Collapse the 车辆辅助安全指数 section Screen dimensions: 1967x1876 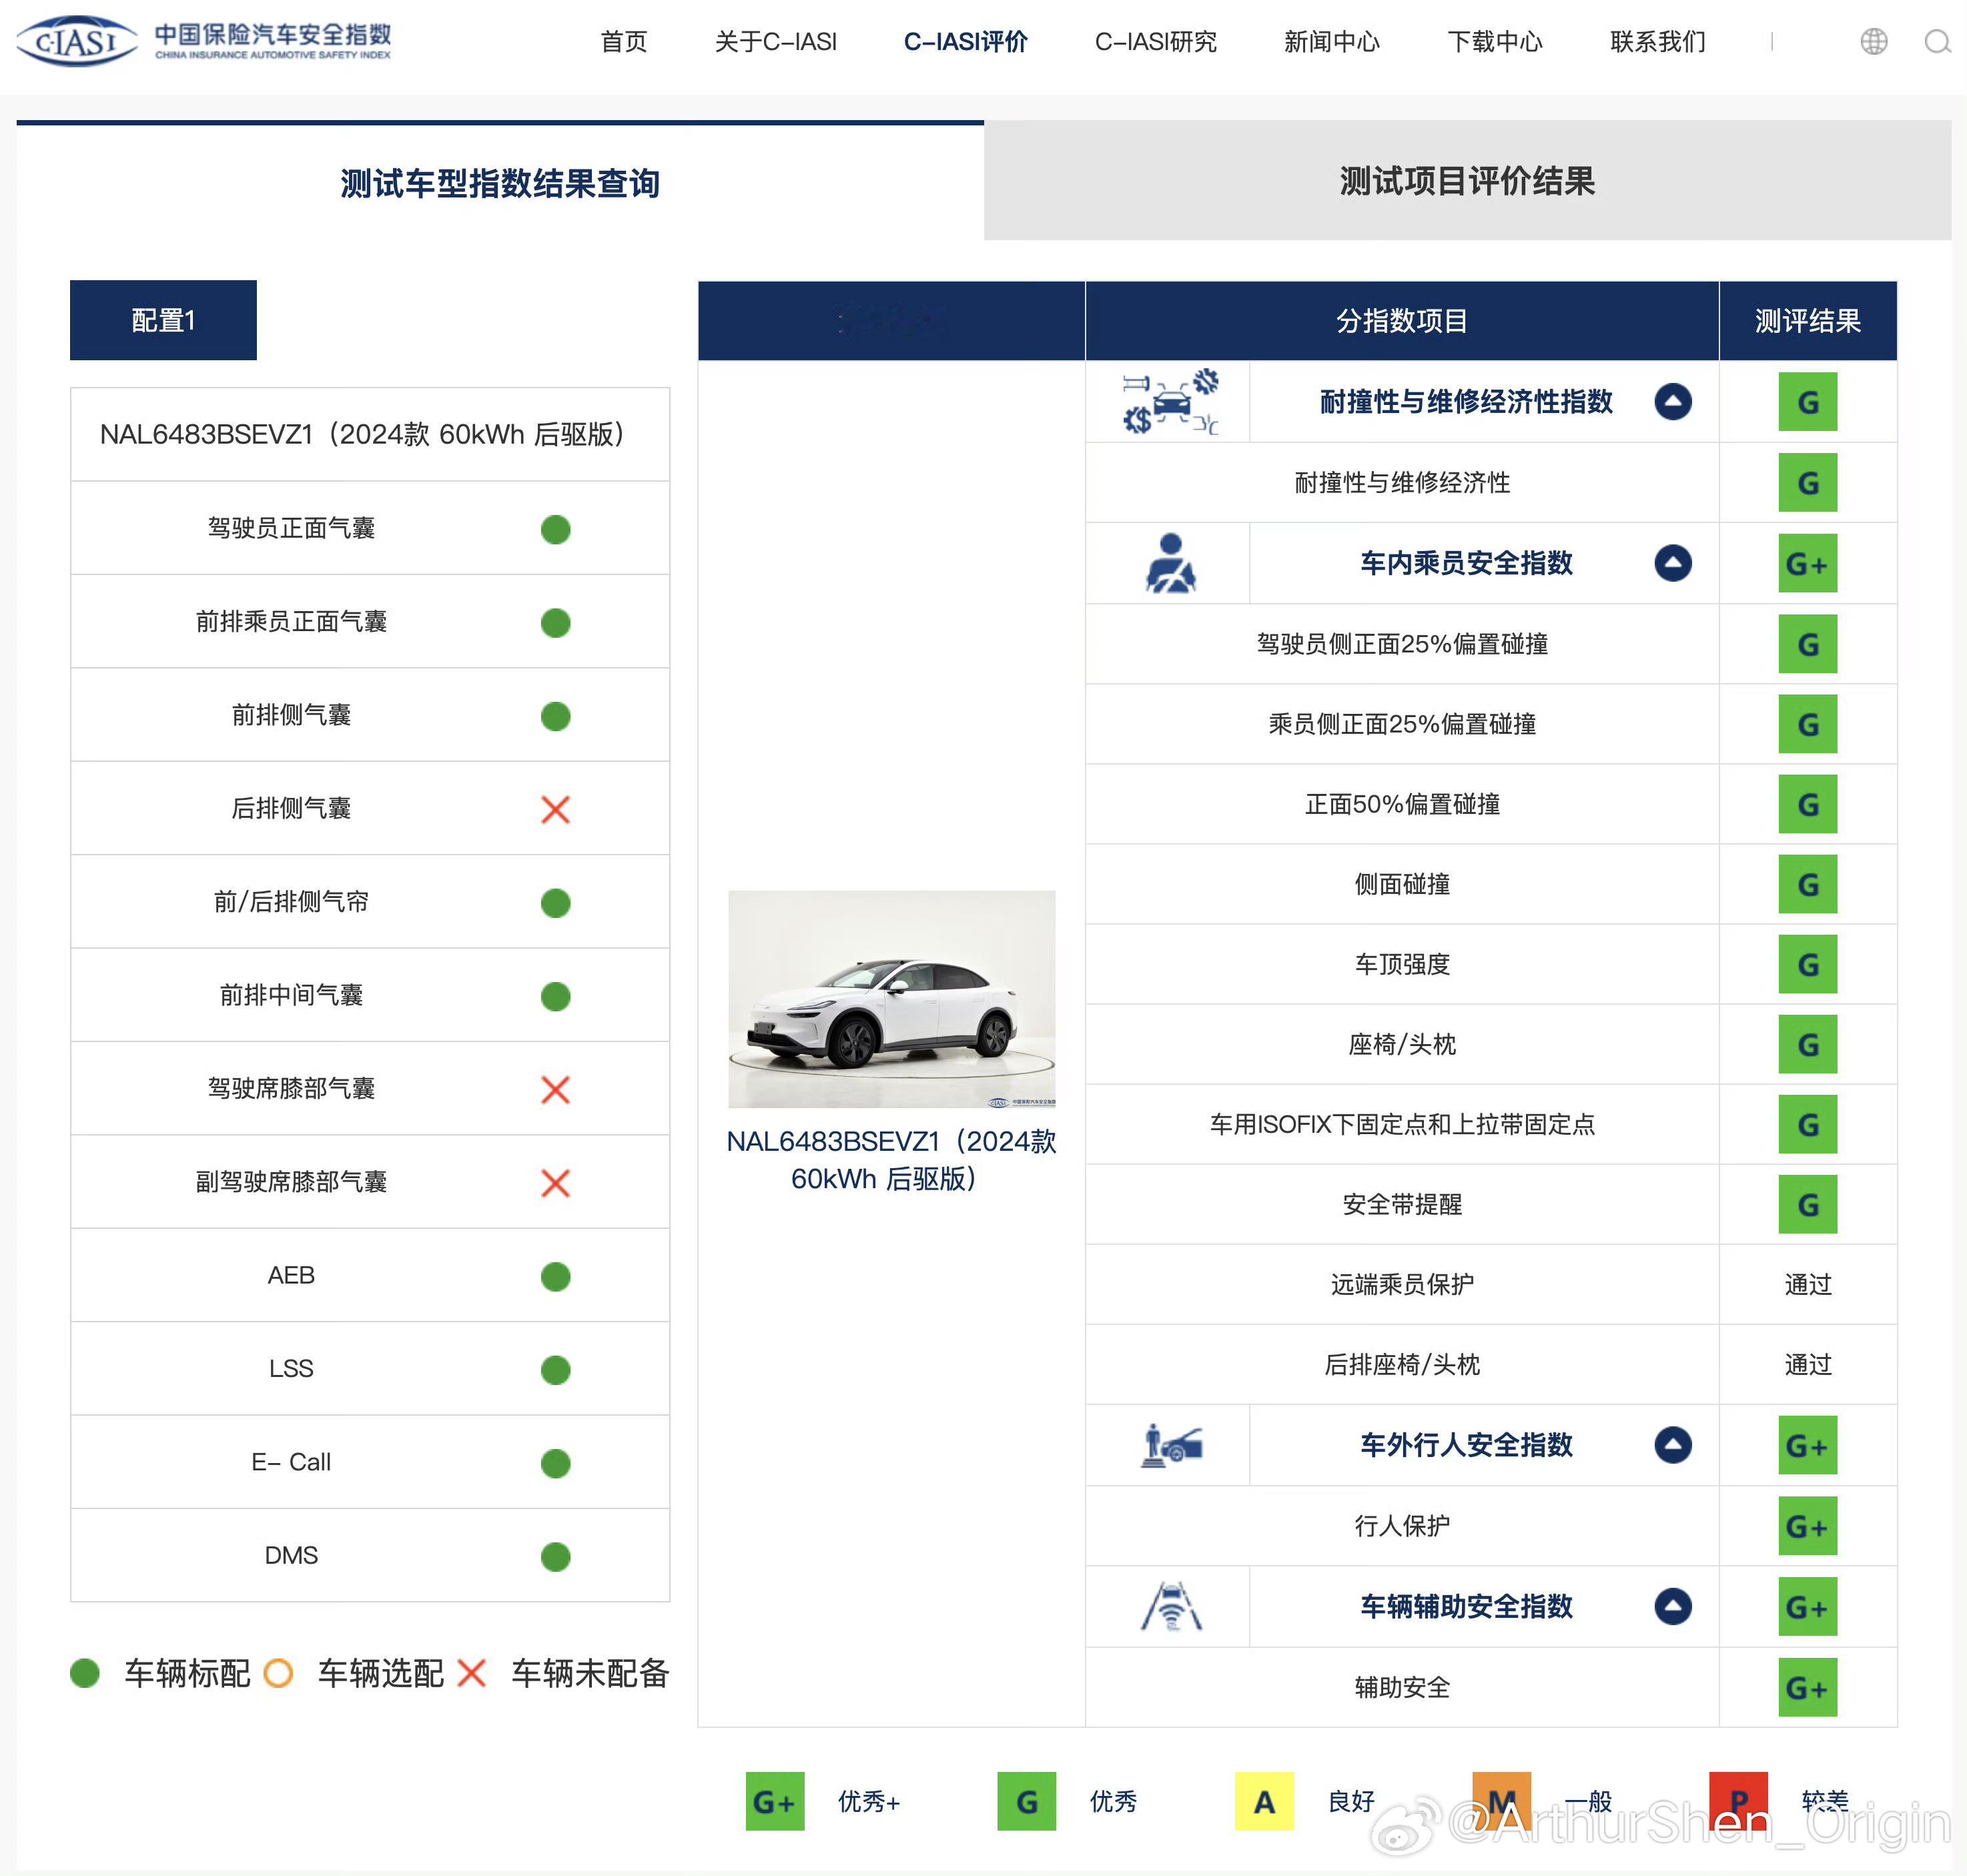(x=1672, y=1607)
